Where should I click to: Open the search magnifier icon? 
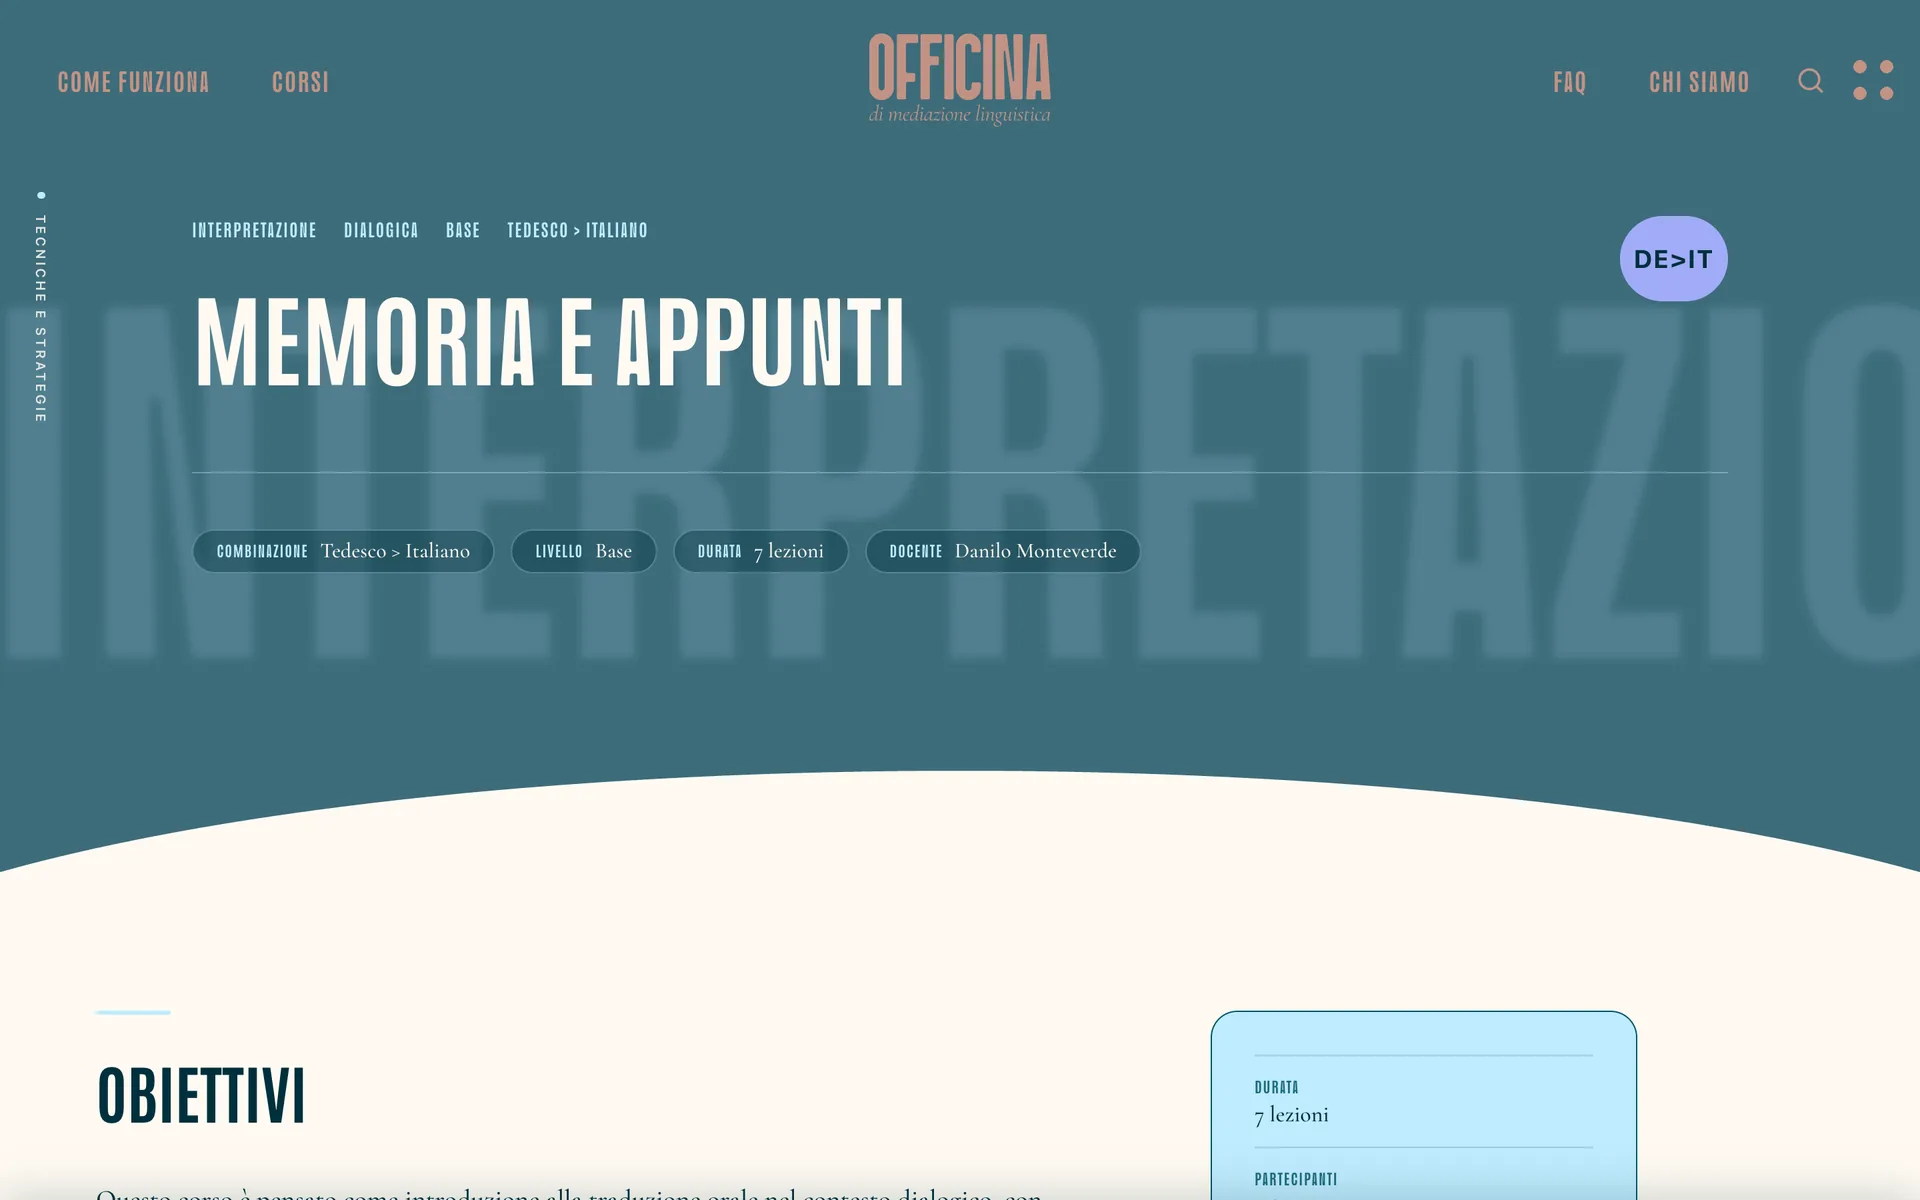click(1810, 81)
